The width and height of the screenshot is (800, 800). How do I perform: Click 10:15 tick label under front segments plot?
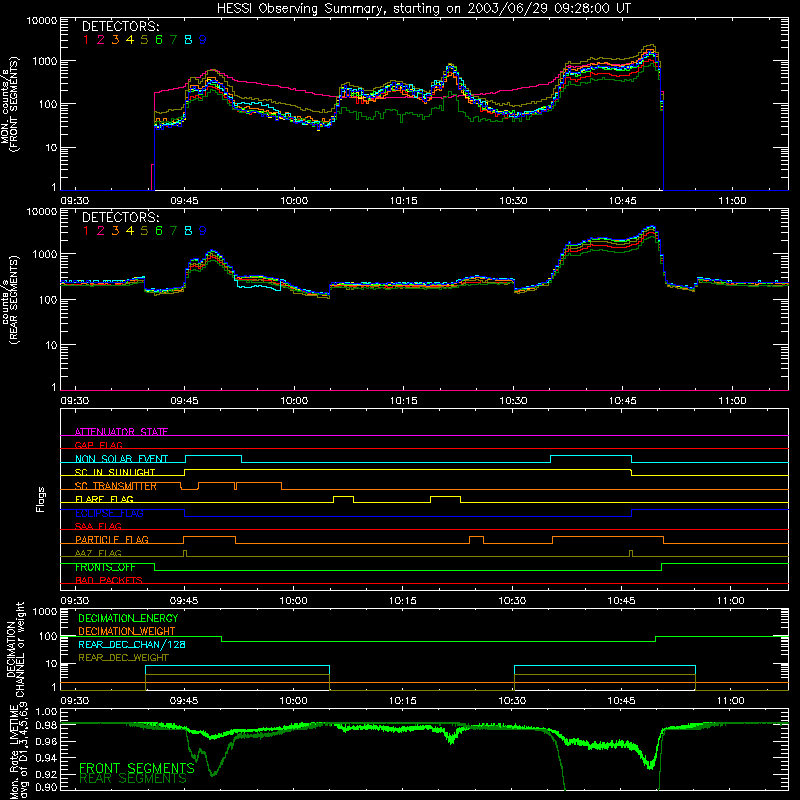point(403,201)
